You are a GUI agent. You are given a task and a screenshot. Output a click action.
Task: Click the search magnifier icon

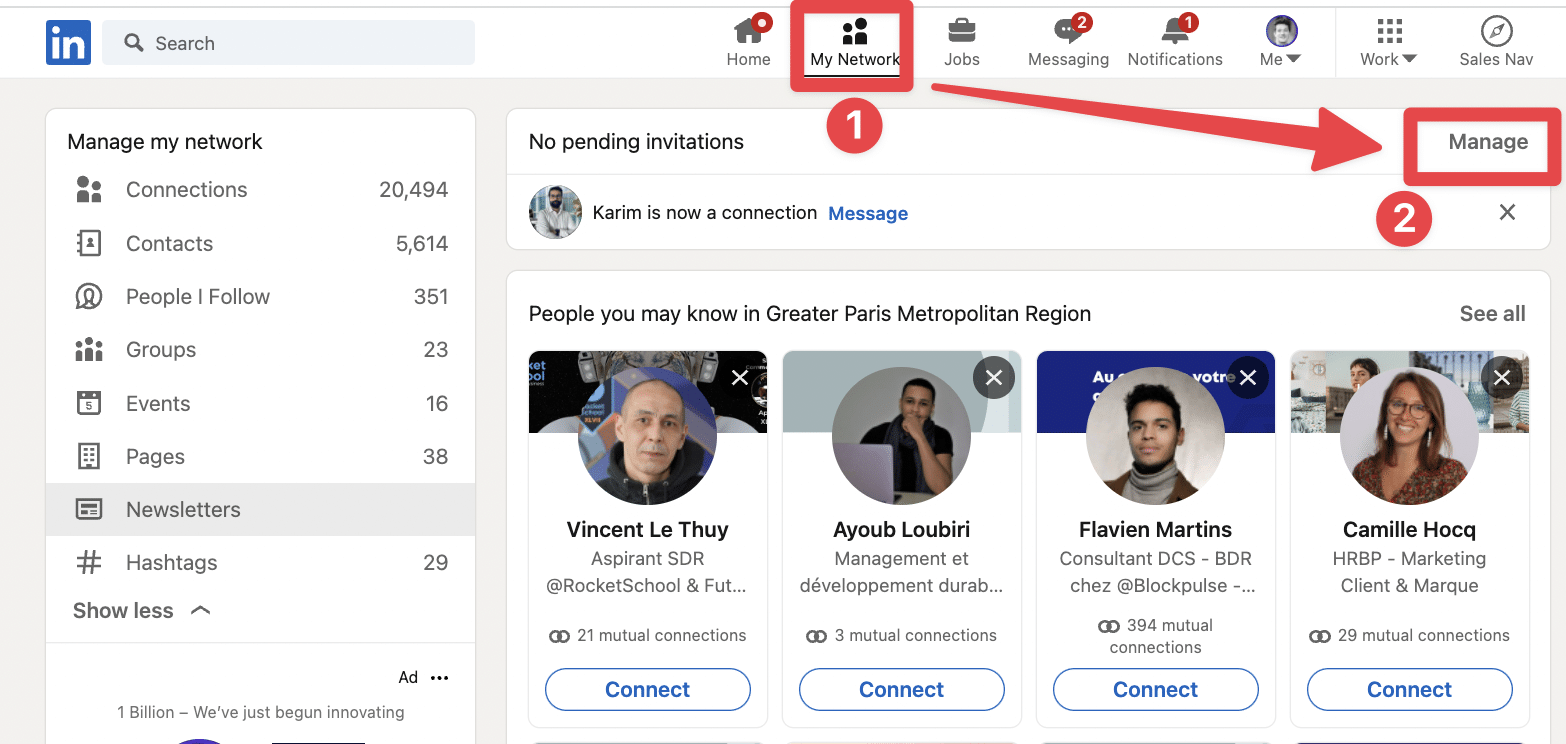134,43
